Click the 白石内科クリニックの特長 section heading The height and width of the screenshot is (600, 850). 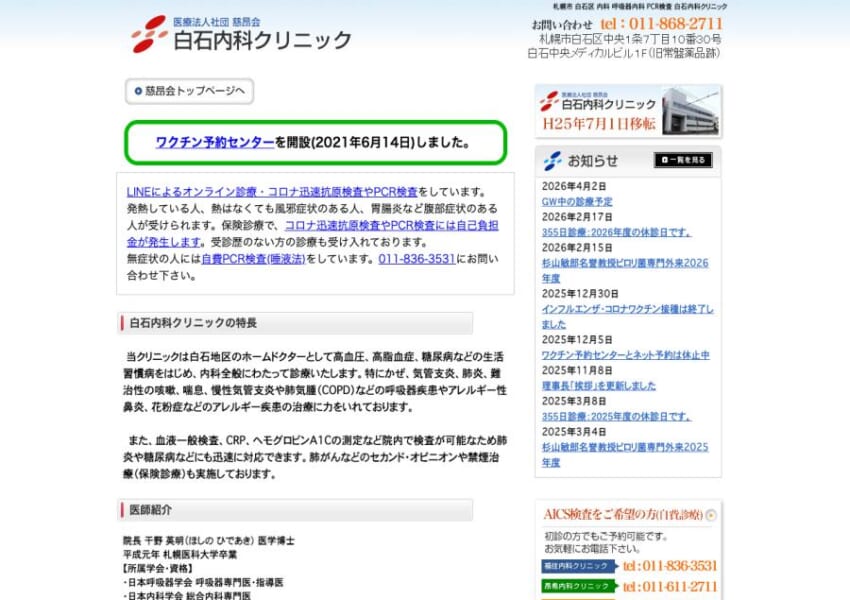point(295,323)
